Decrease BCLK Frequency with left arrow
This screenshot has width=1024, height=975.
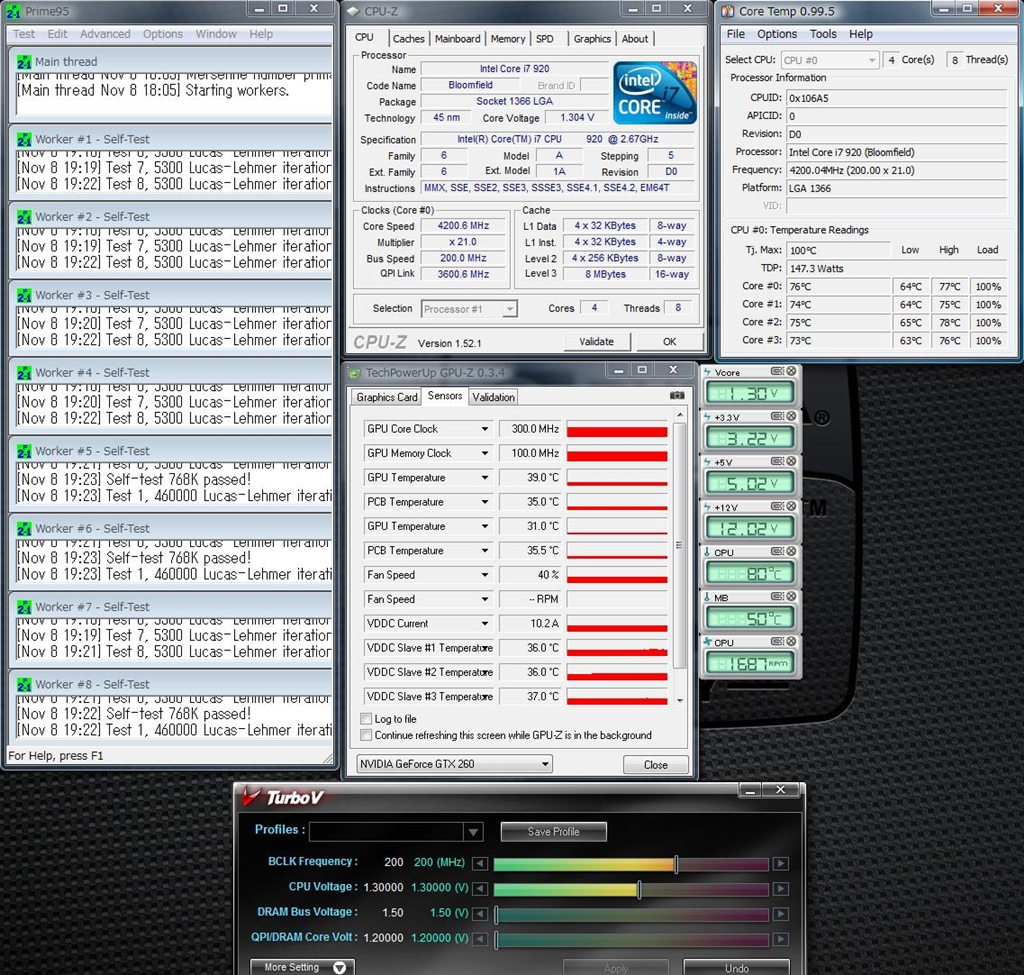(x=480, y=863)
